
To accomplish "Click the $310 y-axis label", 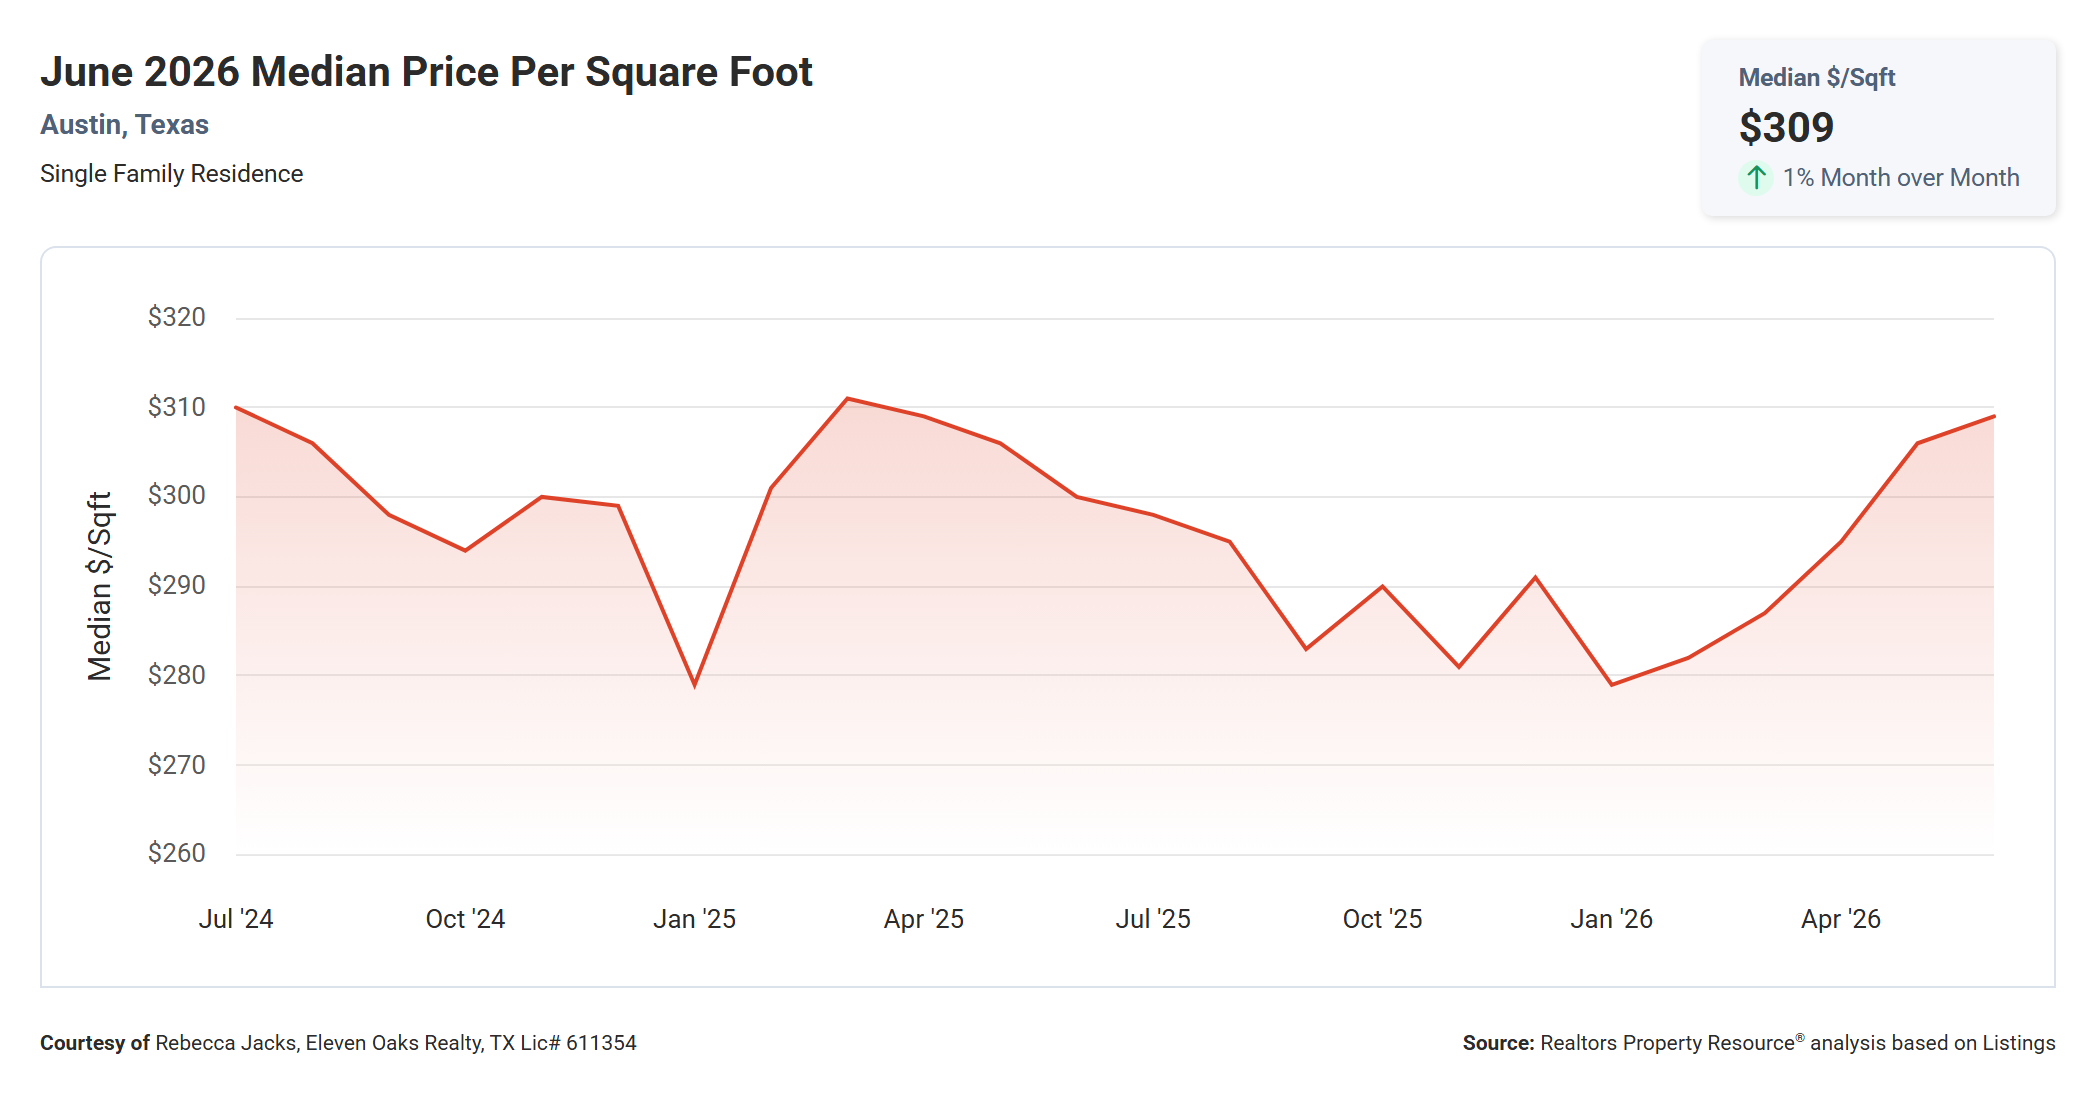I will 176,407.
